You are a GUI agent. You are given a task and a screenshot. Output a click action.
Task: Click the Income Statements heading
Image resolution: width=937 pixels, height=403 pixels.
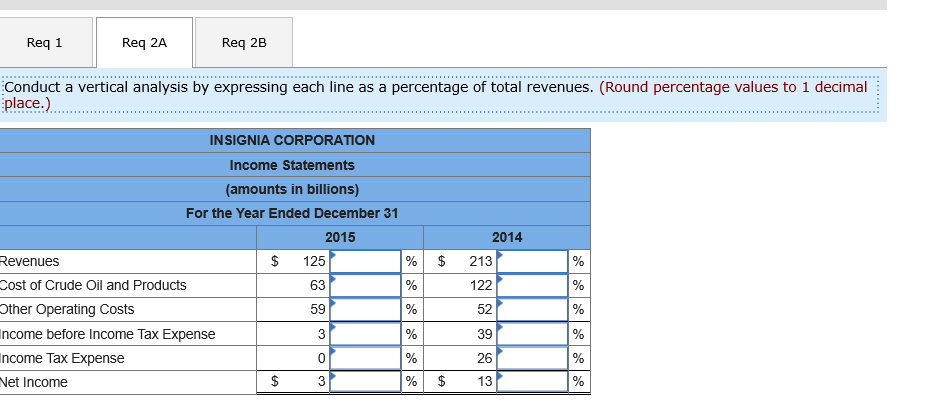pos(292,165)
